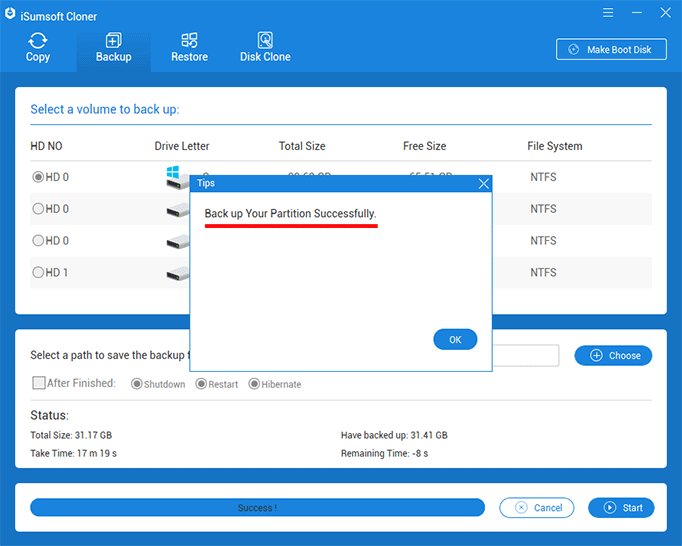Click the backup path input field

pyautogui.click(x=526, y=355)
